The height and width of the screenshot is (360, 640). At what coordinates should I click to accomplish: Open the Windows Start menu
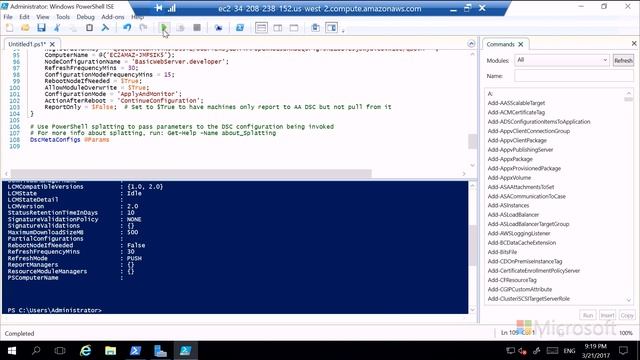click(12, 351)
